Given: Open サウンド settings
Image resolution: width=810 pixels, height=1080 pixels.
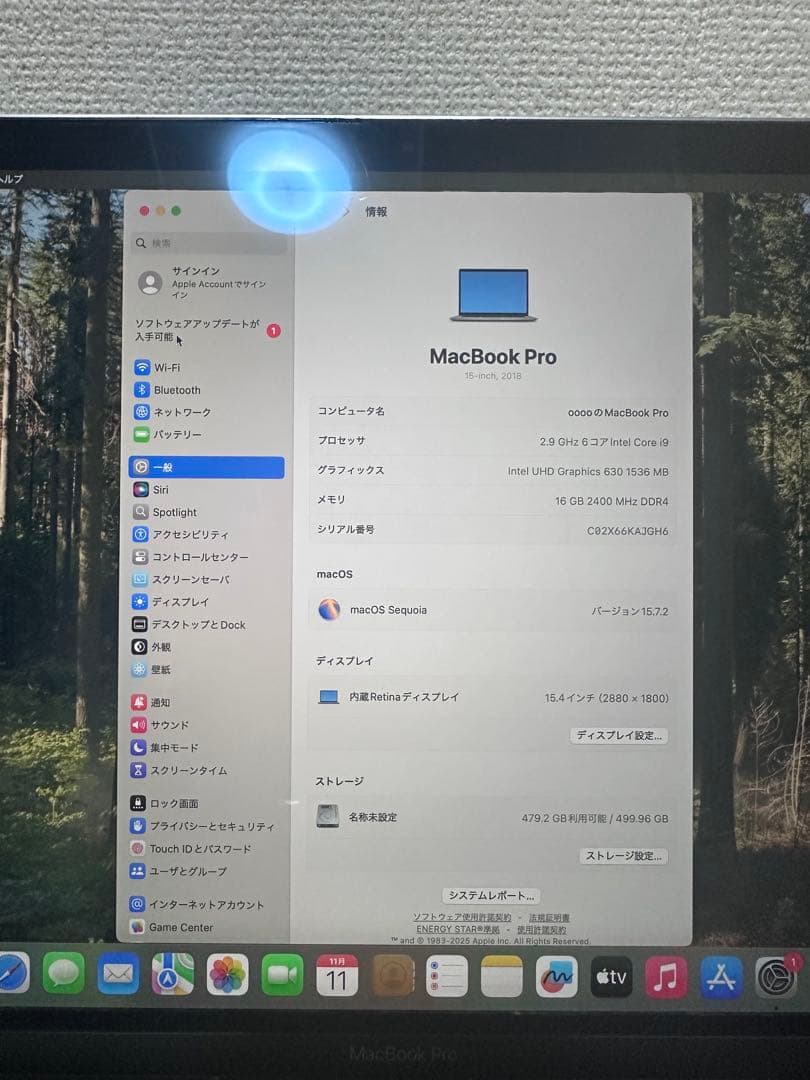Looking at the screenshot, I should coord(160,725).
